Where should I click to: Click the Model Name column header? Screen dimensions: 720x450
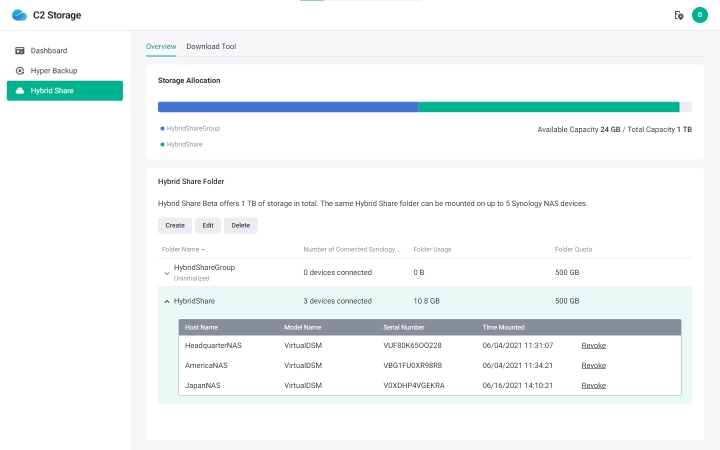click(x=302, y=327)
